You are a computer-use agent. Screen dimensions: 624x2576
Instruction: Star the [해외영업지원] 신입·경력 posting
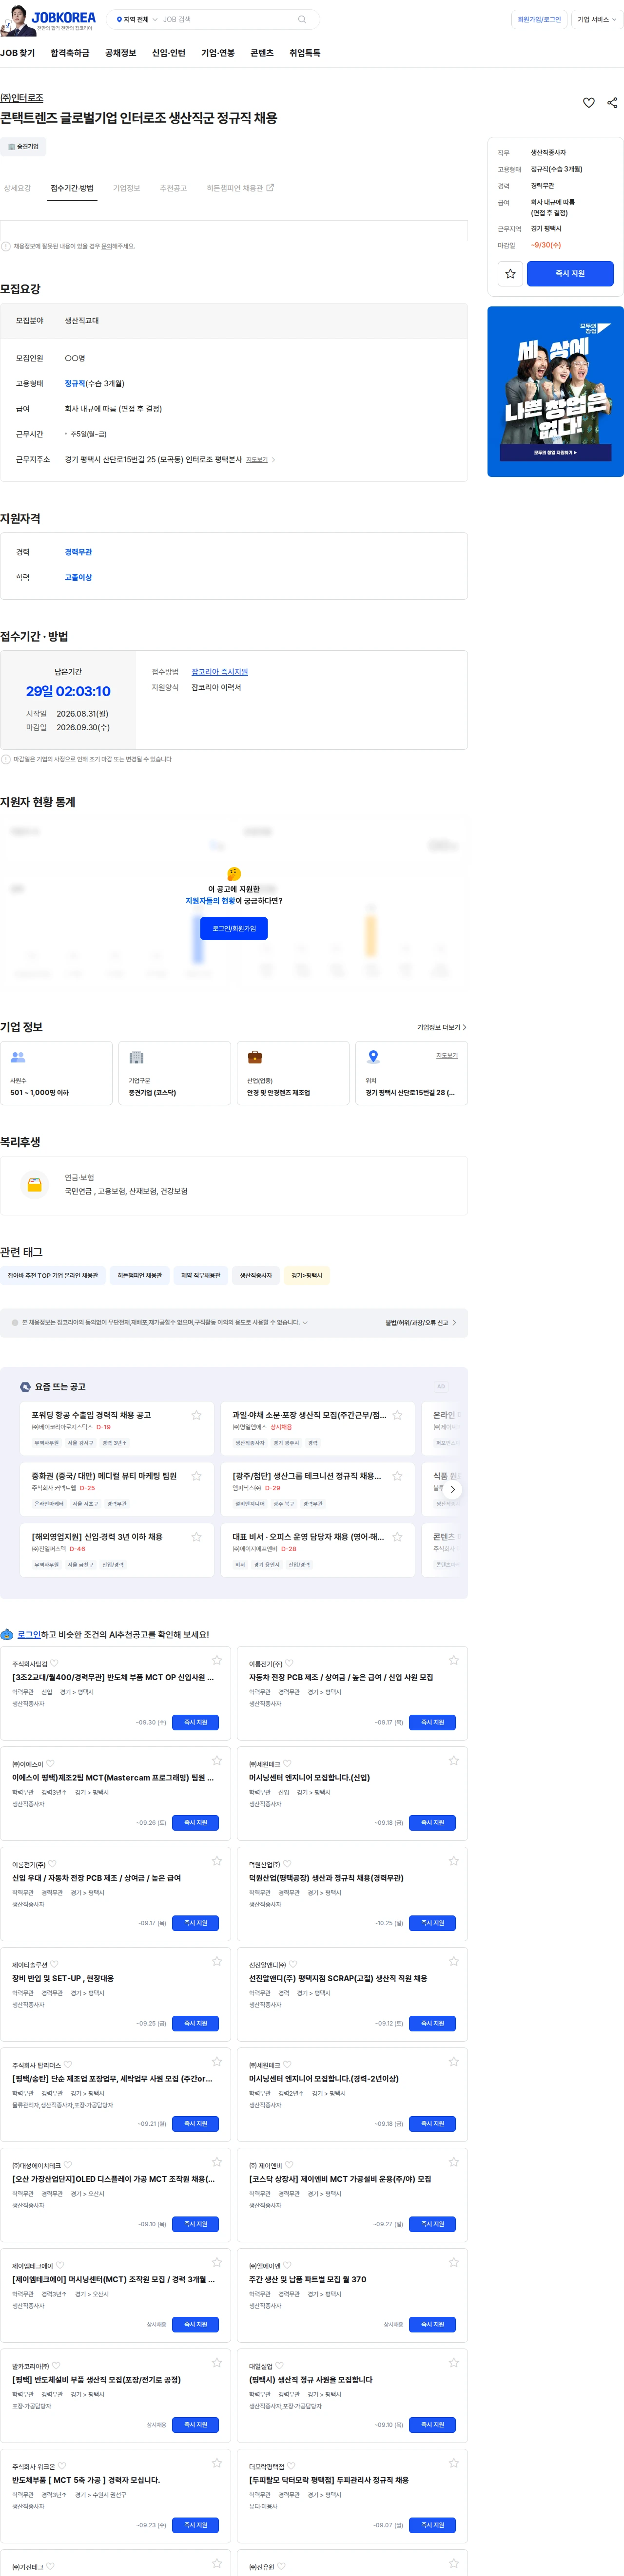196,1537
